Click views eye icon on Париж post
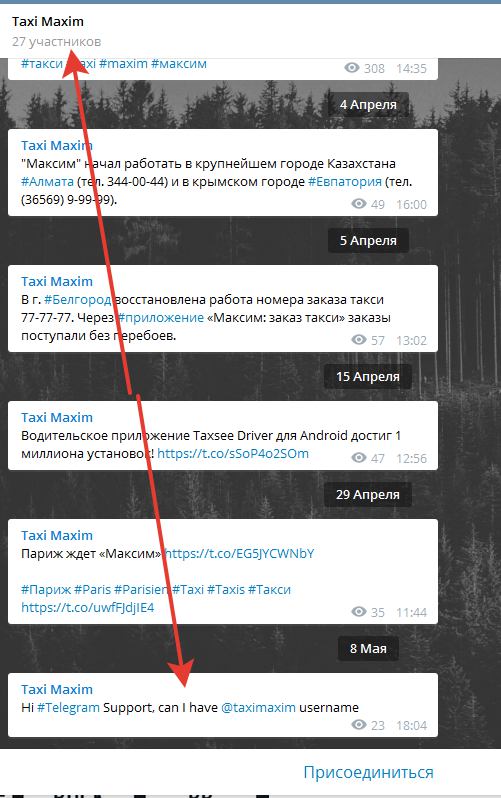501x798 pixels. [x=359, y=612]
